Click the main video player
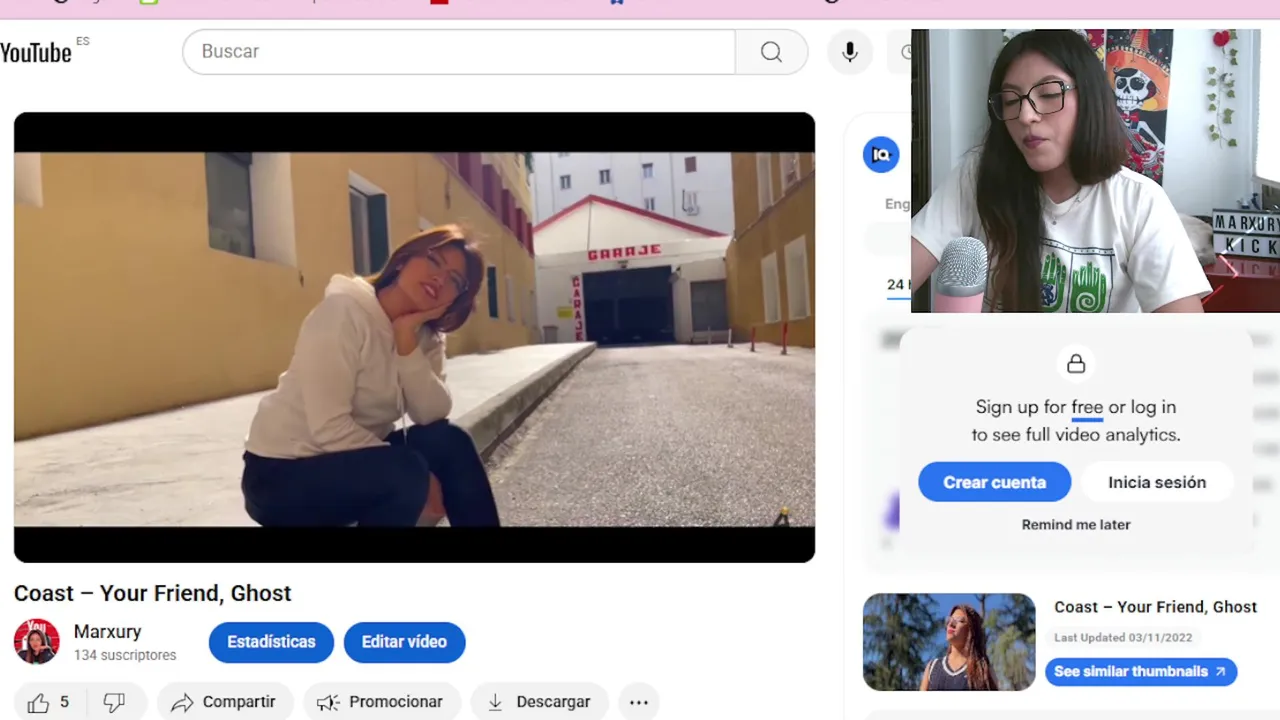Viewport: 1280px width, 720px height. click(414, 337)
